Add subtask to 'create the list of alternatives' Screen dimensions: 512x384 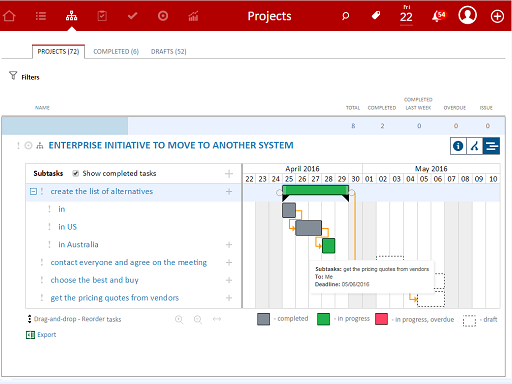pos(229,191)
